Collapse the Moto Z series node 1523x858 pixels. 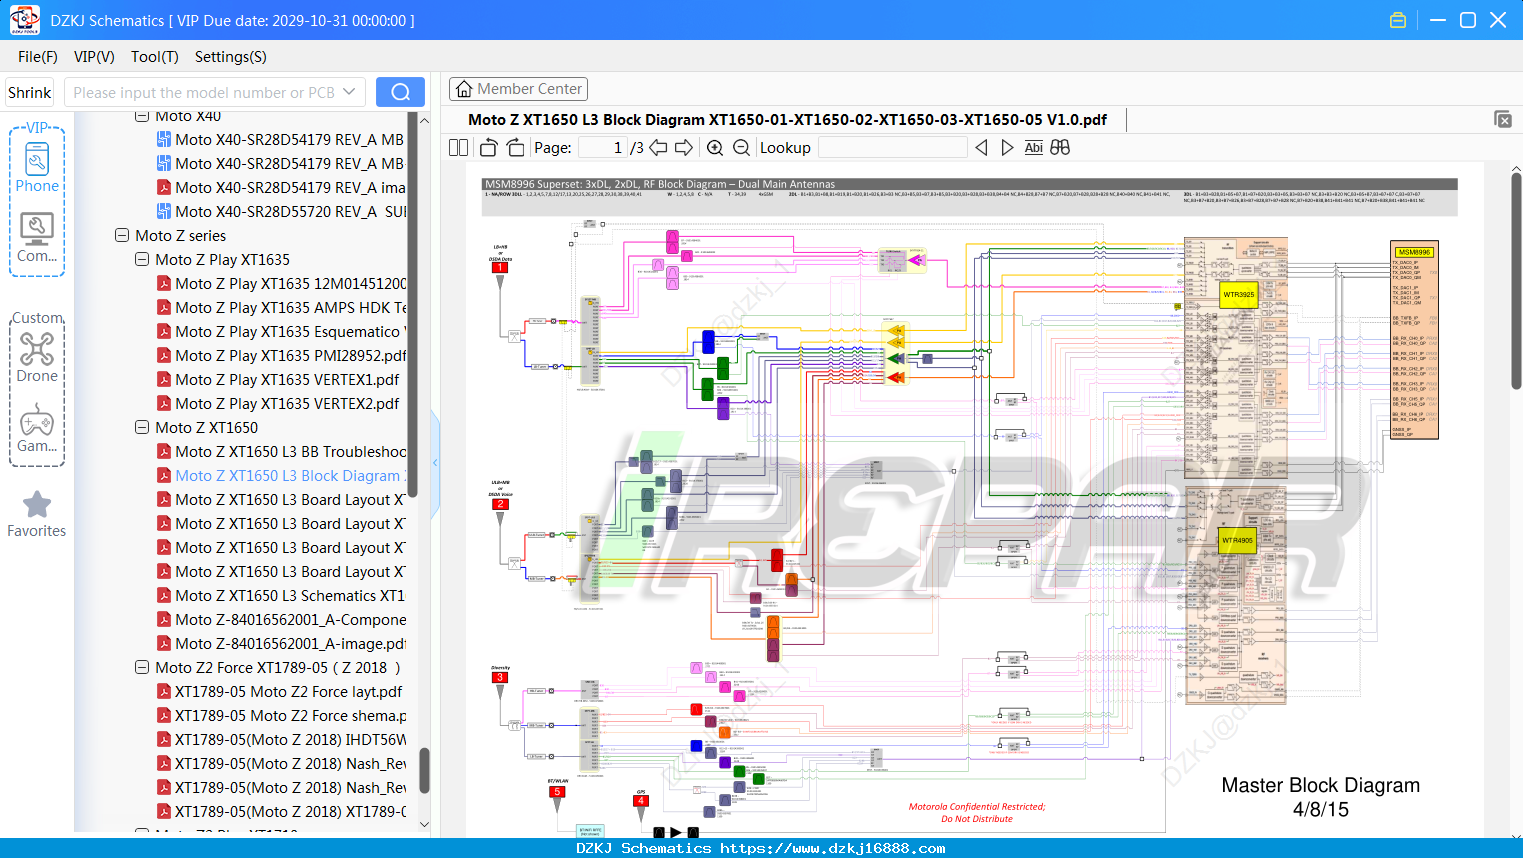click(x=122, y=236)
